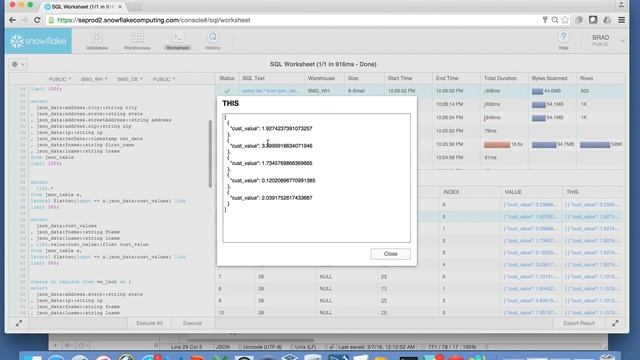Close the THIS dialog with the Close button
The image size is (640, 360).
391,254
